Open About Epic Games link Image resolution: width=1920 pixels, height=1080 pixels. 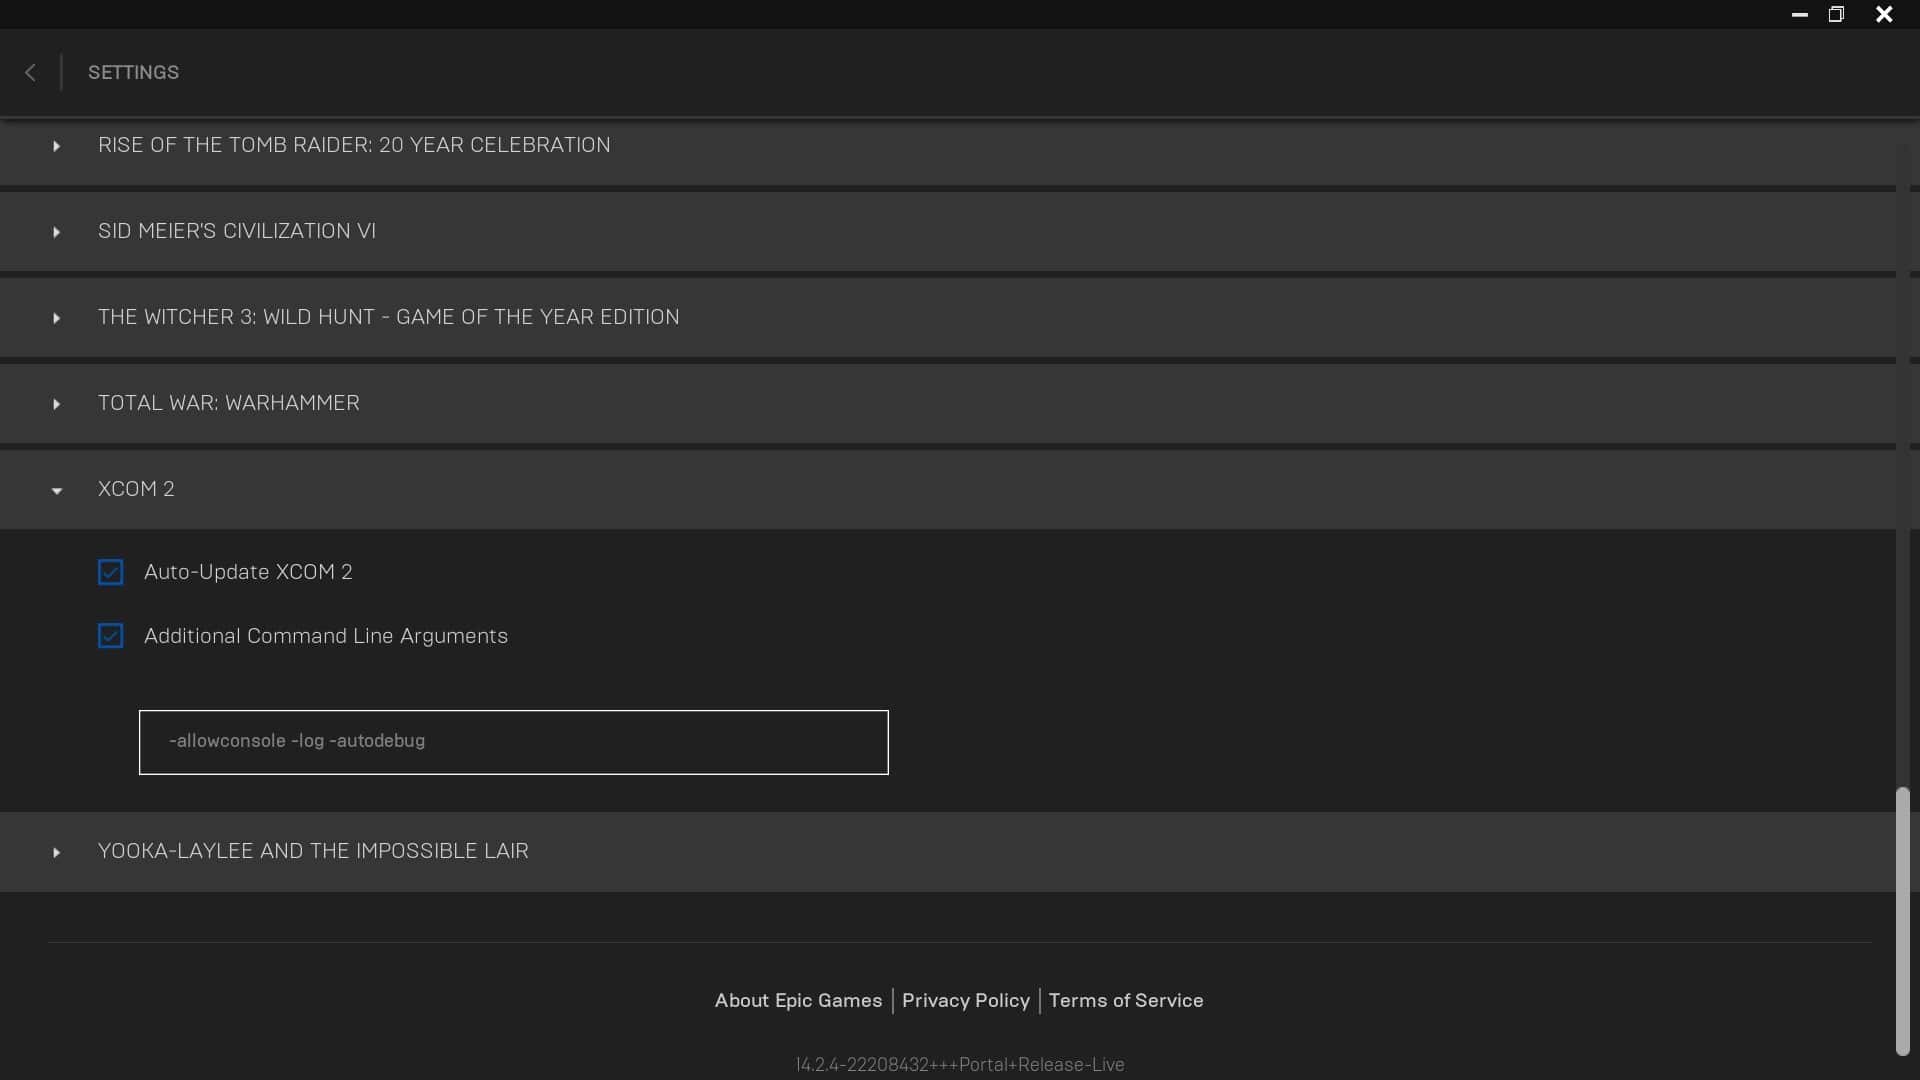point(798,1000)
